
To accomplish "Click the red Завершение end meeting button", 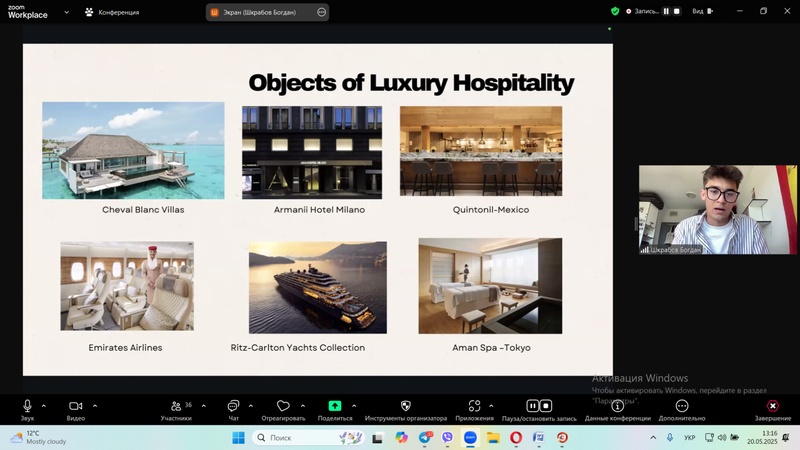I will (x=772, y=410).
